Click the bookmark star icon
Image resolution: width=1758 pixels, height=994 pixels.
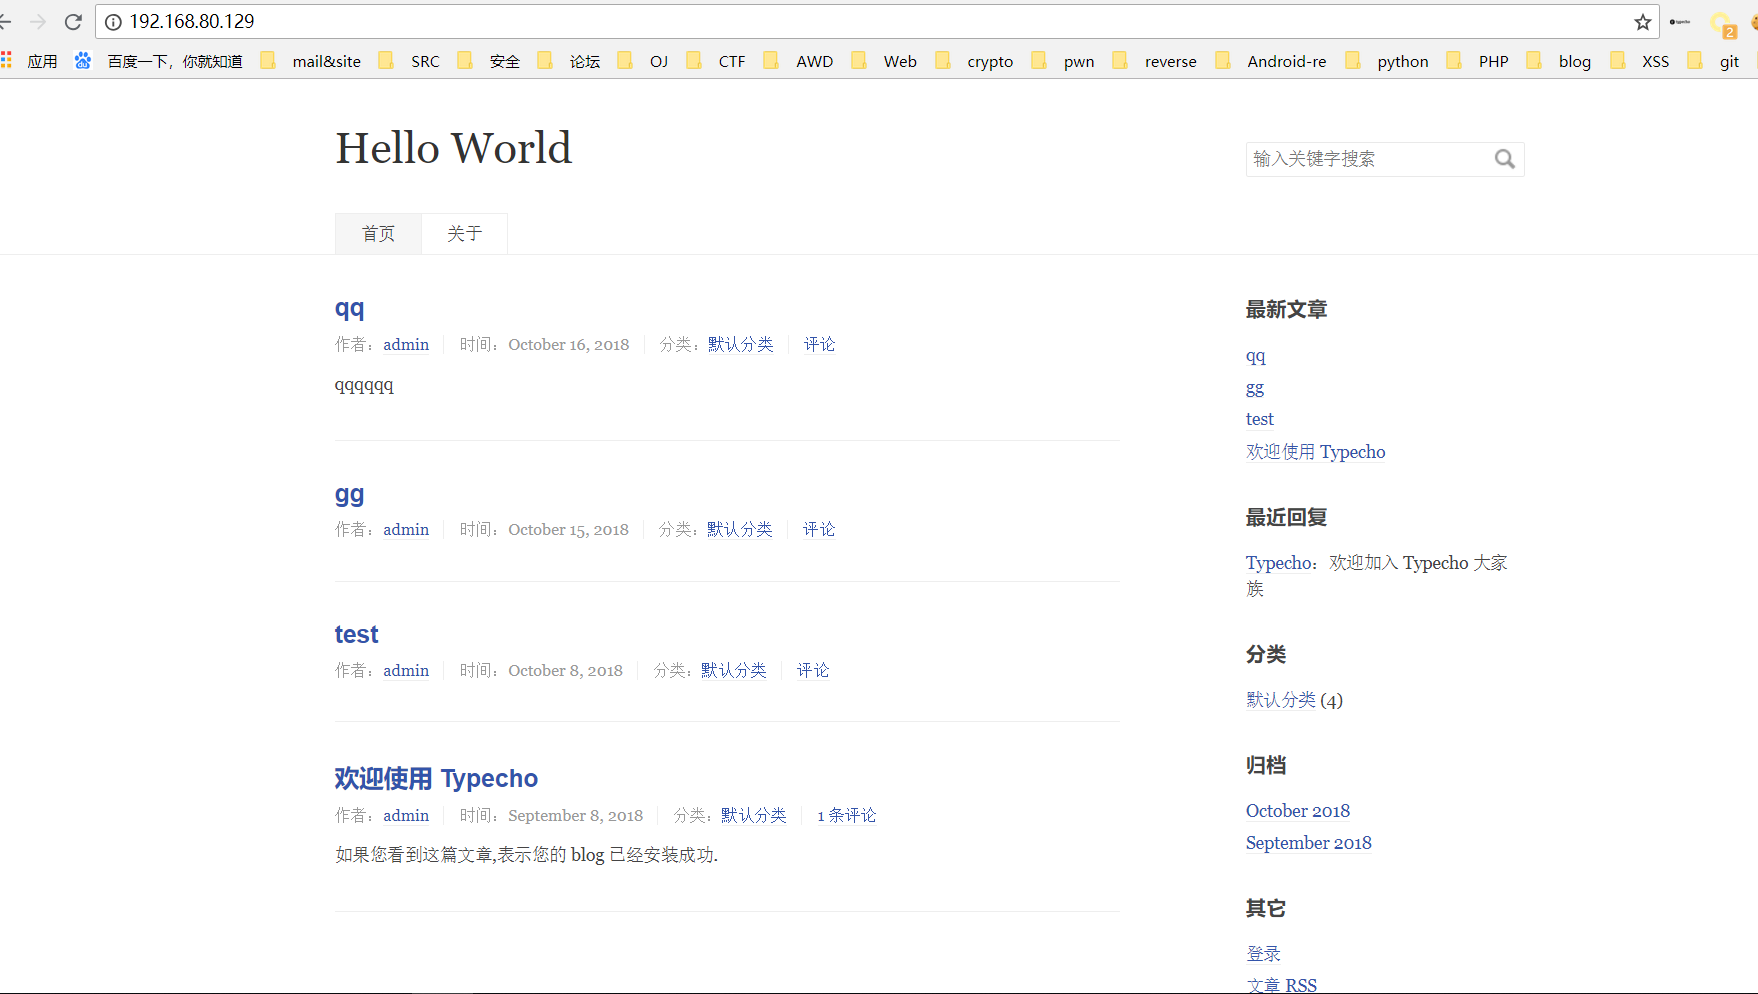click(x=1643, y=22)
